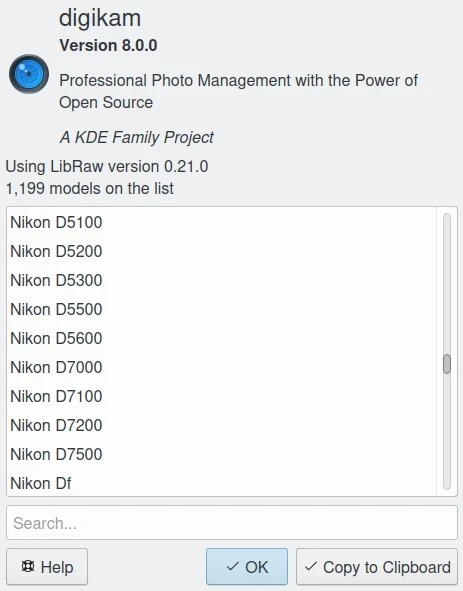The height and width of the screenshot is (591, 463).
Task: Highlight the Nikon Df item
Action: coord(221,484)
